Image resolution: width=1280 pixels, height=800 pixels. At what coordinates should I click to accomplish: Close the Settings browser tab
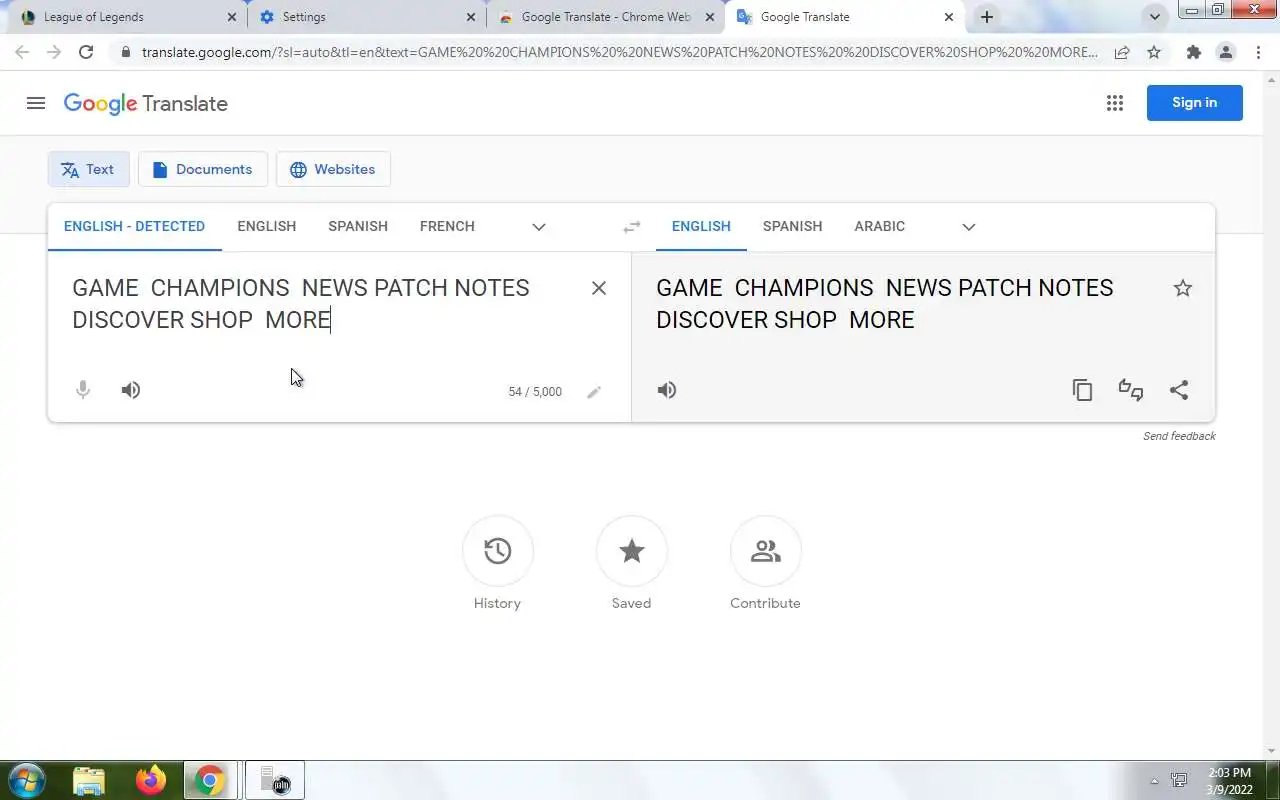pyautogui.click(x=471, y=17)
